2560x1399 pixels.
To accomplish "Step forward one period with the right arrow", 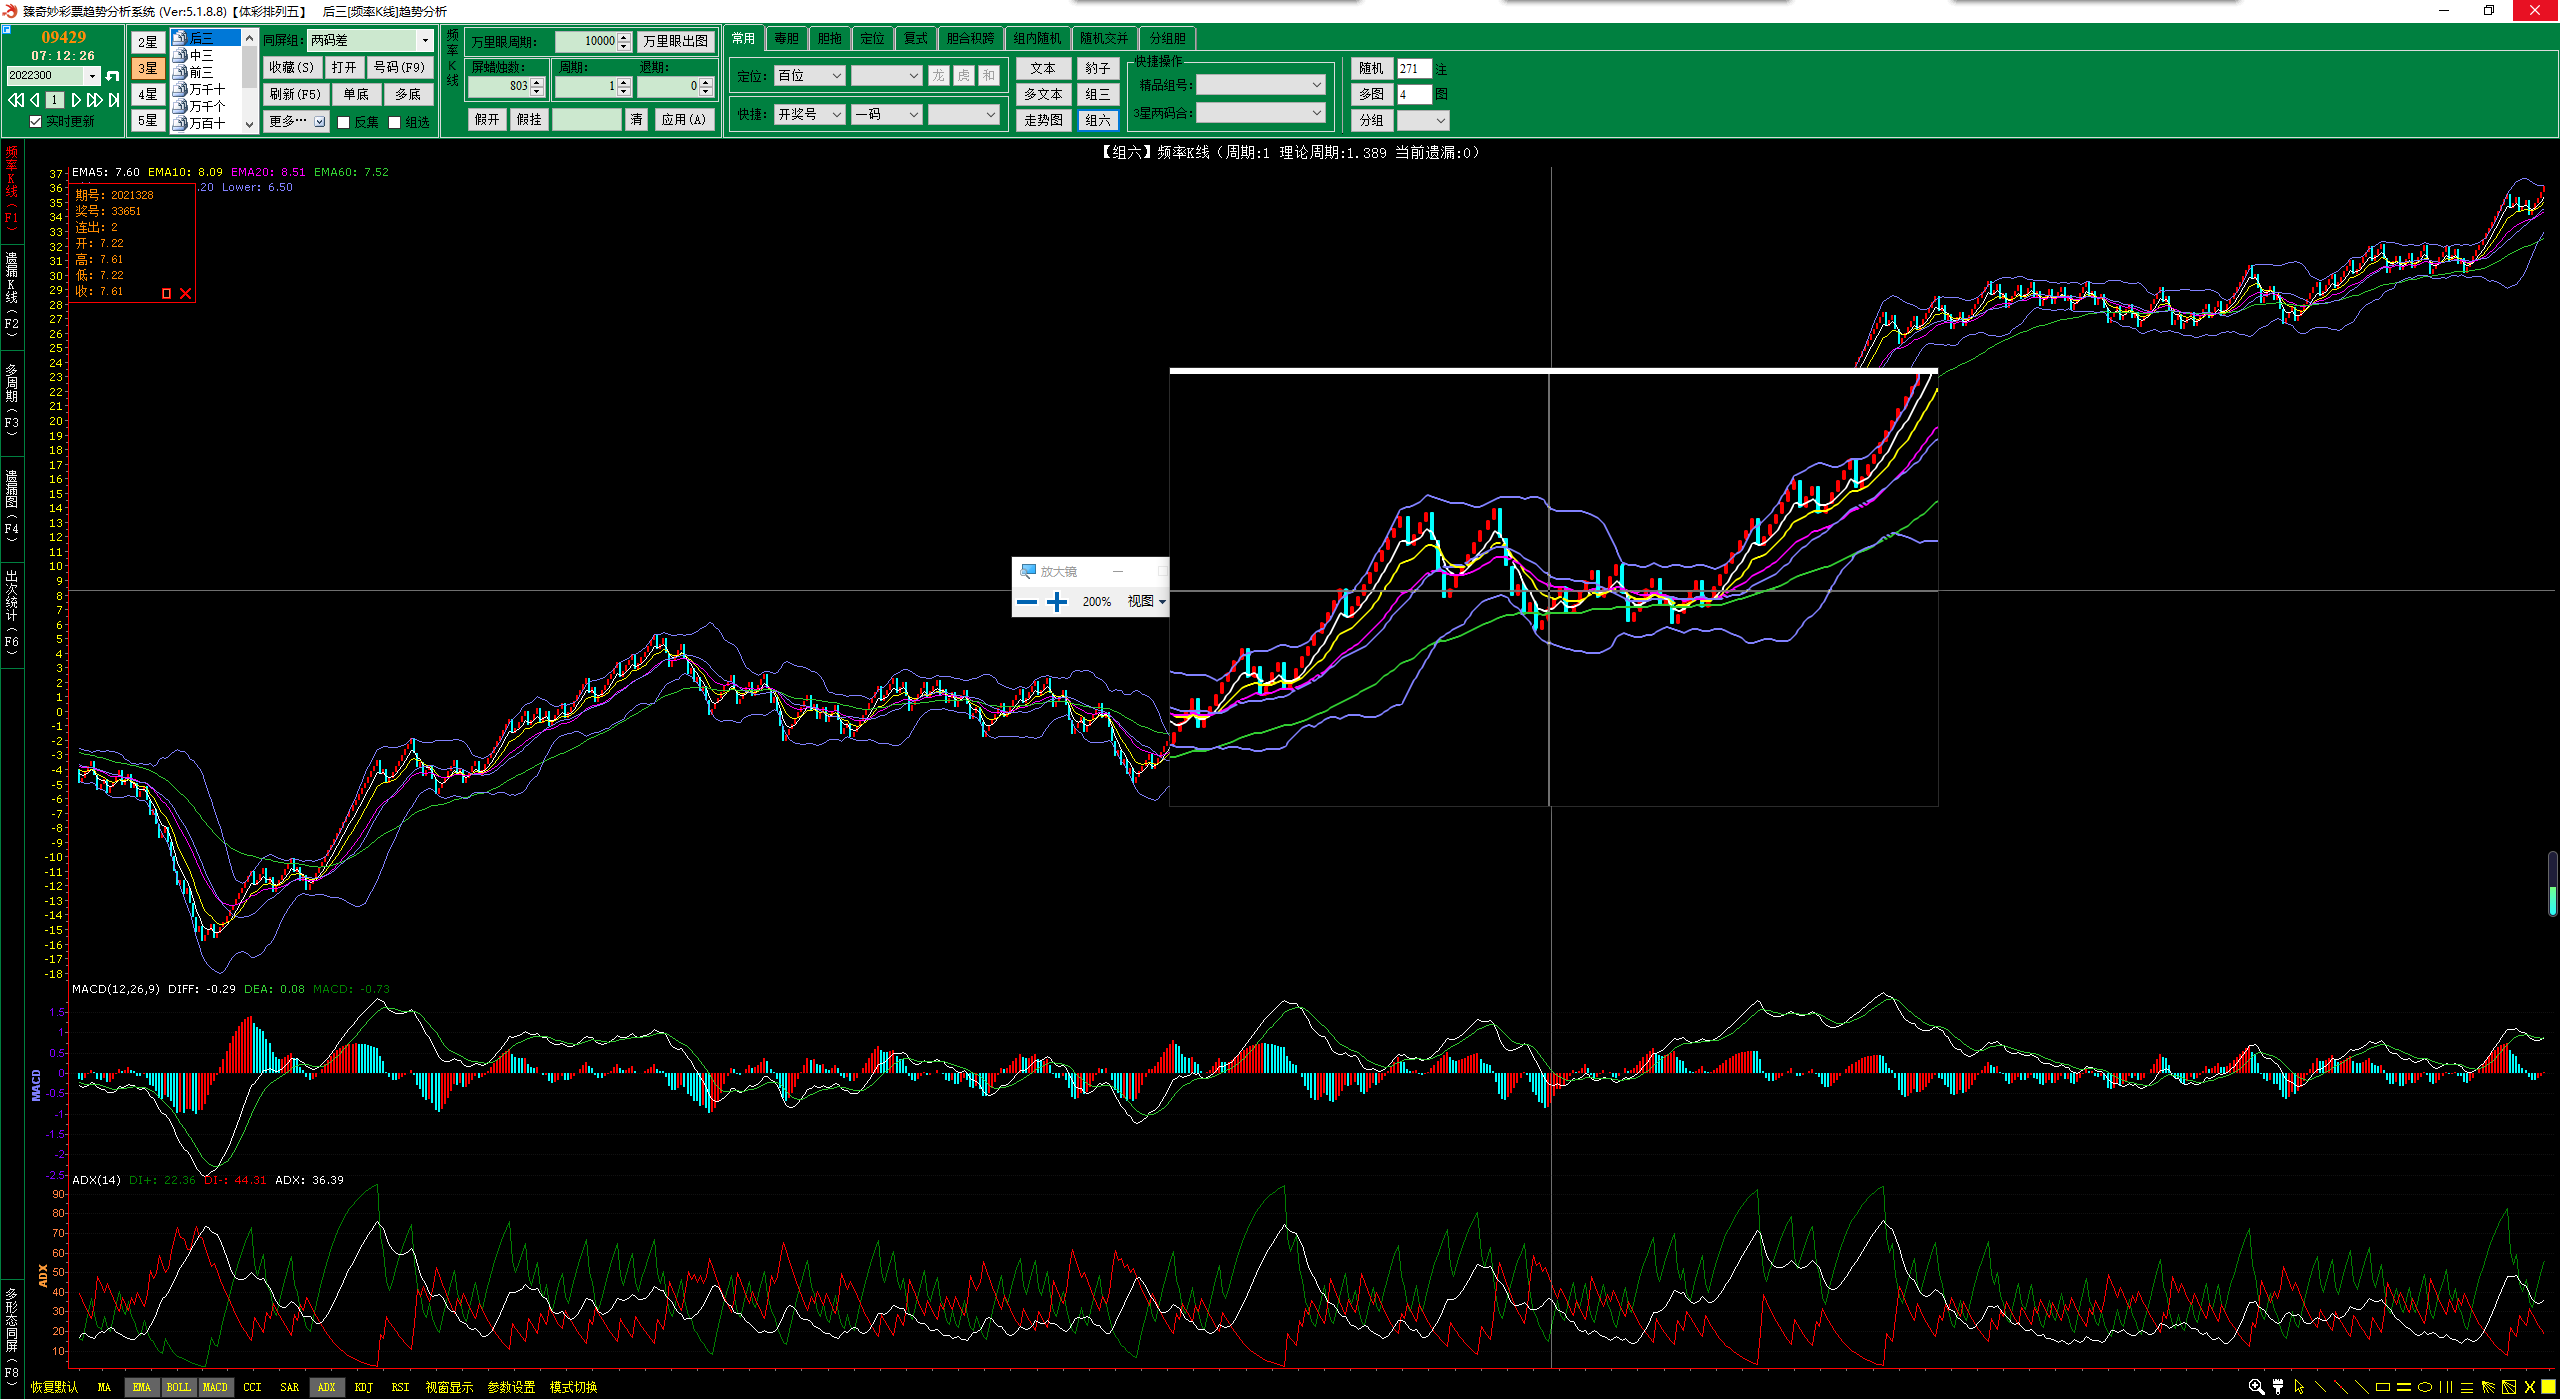I will point(76,100).
